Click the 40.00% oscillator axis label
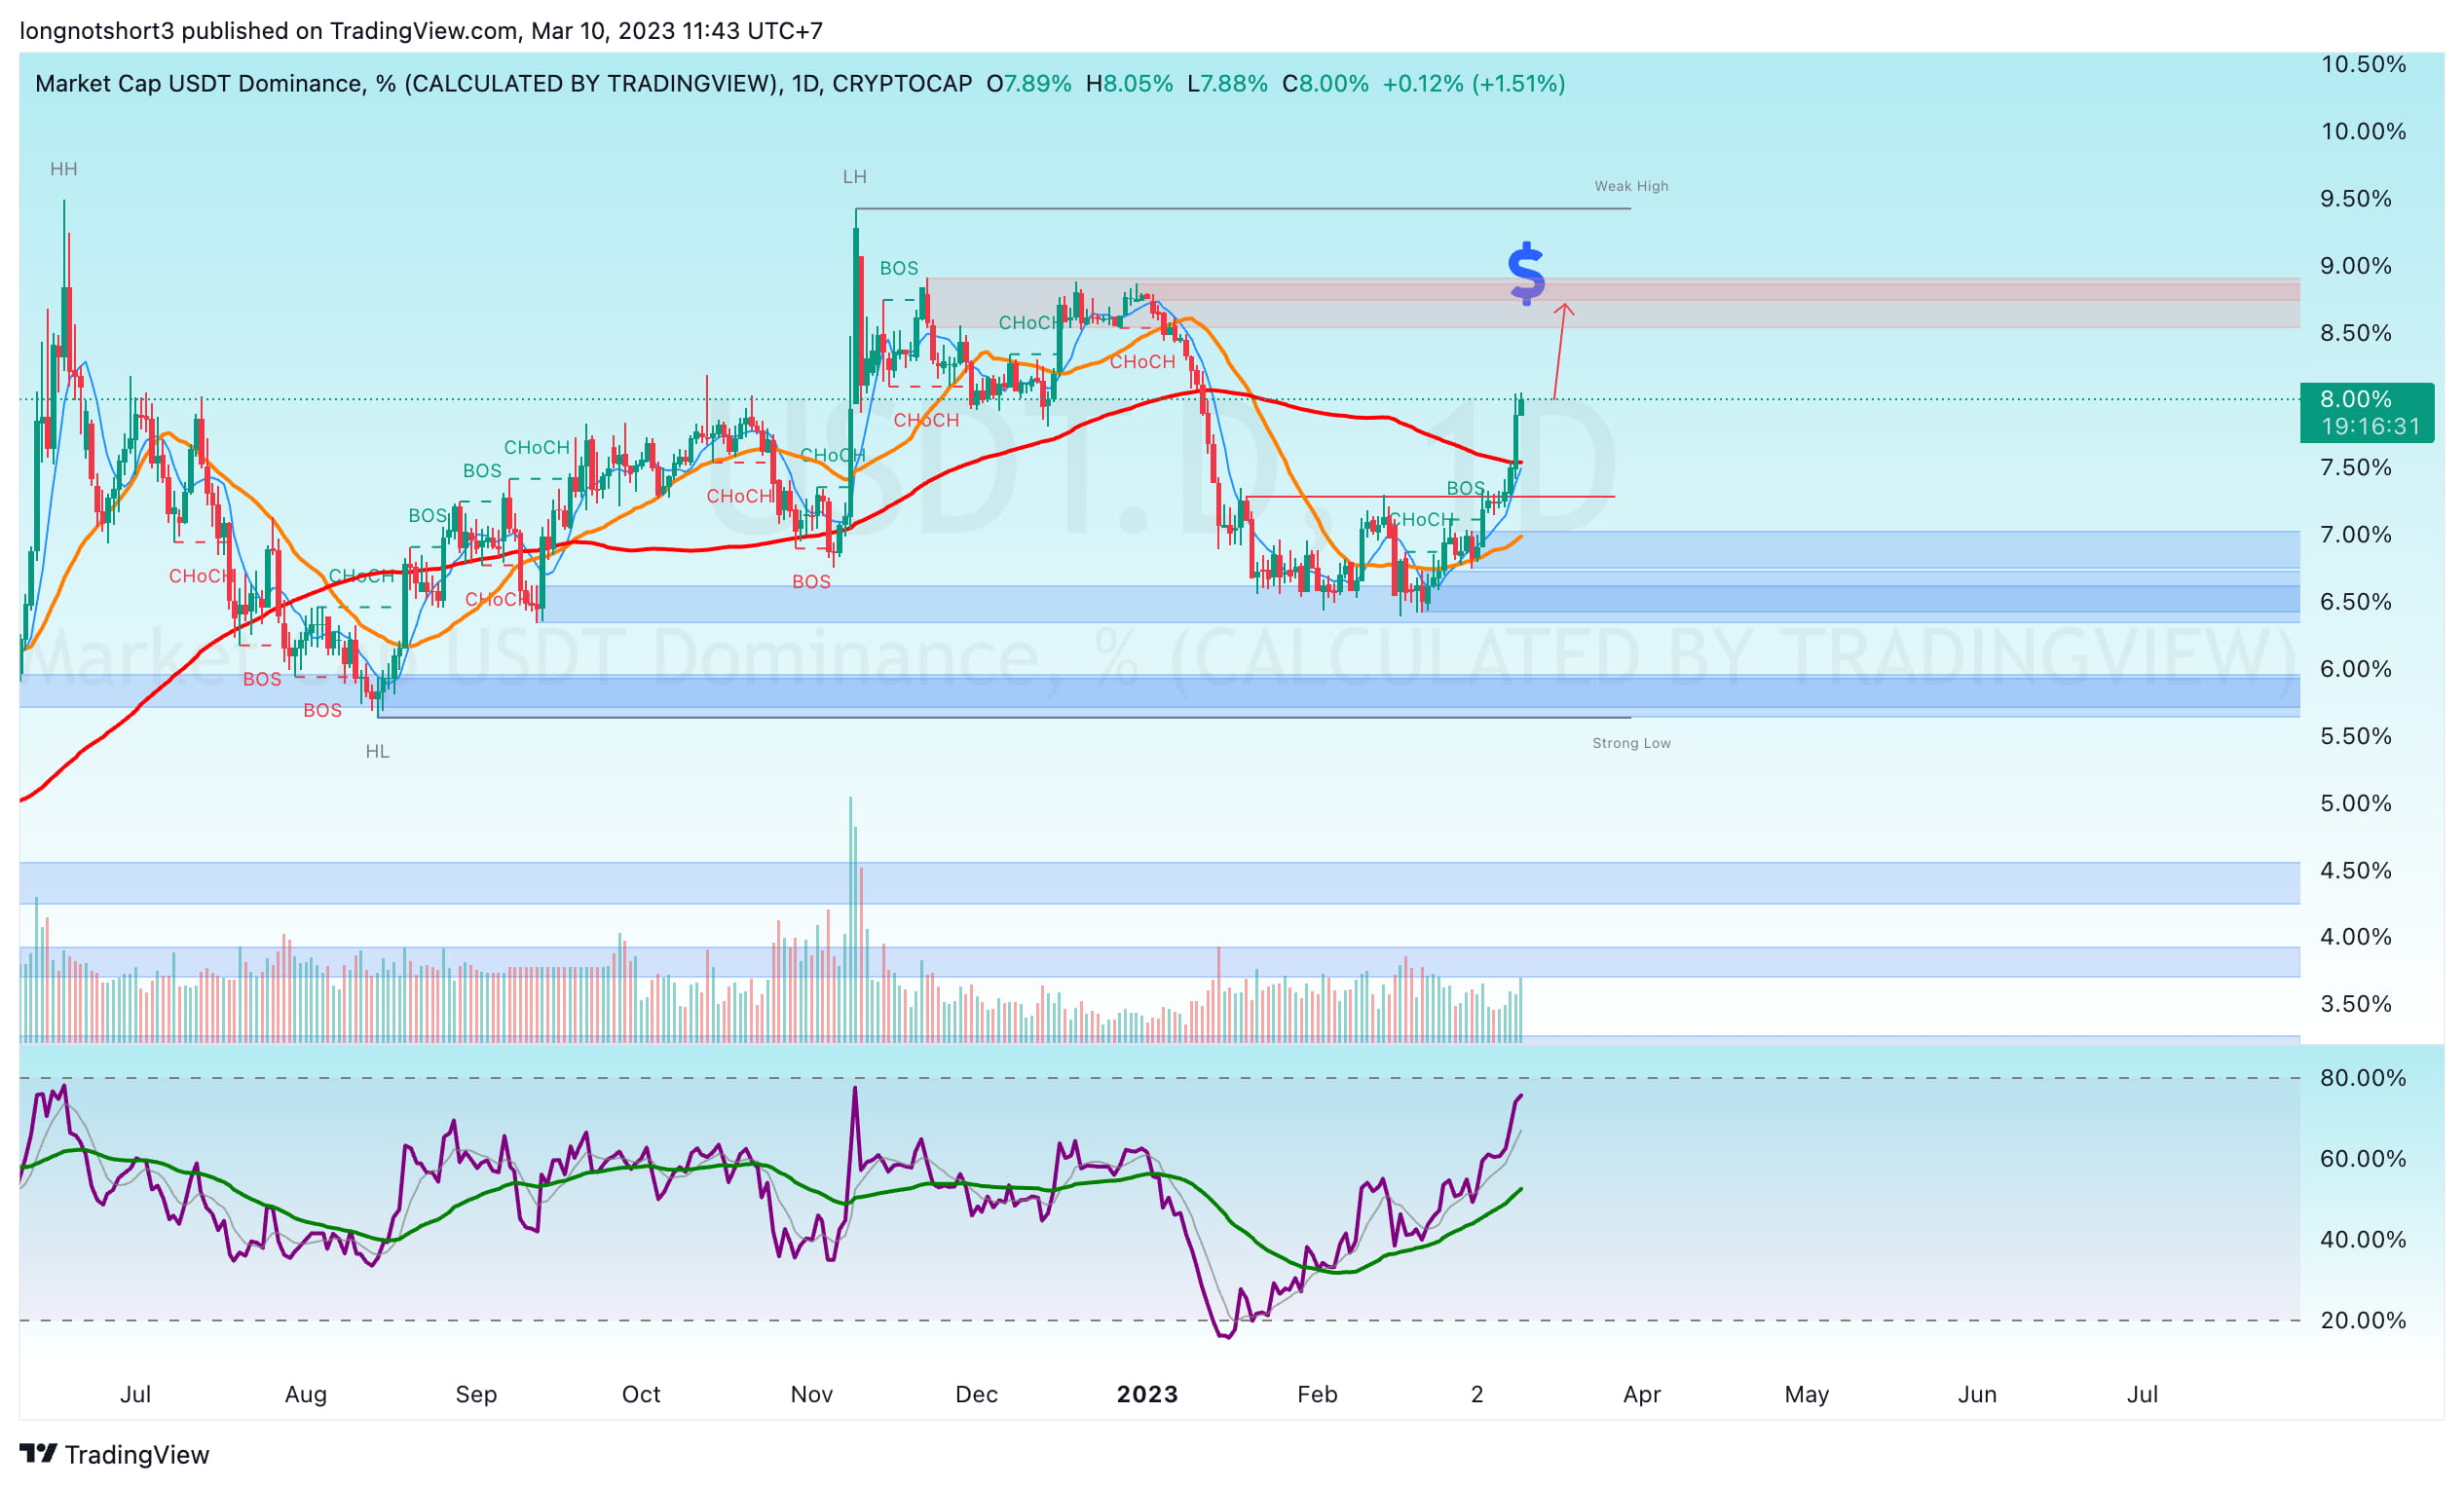The width and height of the screenshot is (2464, 1488). [2364, 1239]
